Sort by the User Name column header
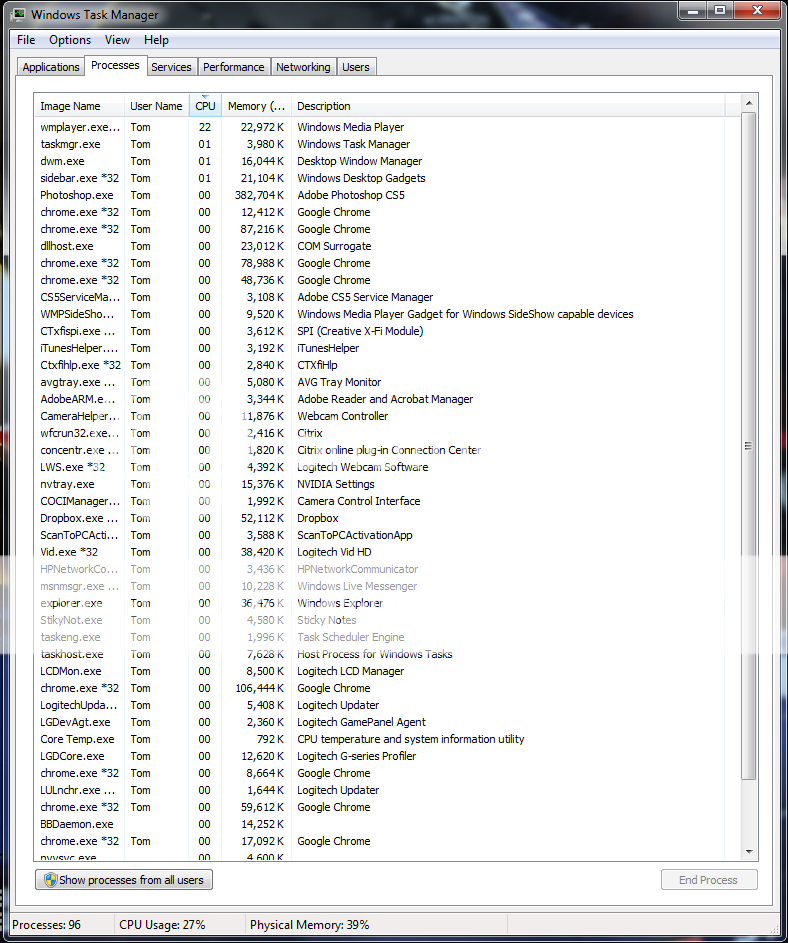 (x=156, y=106)
